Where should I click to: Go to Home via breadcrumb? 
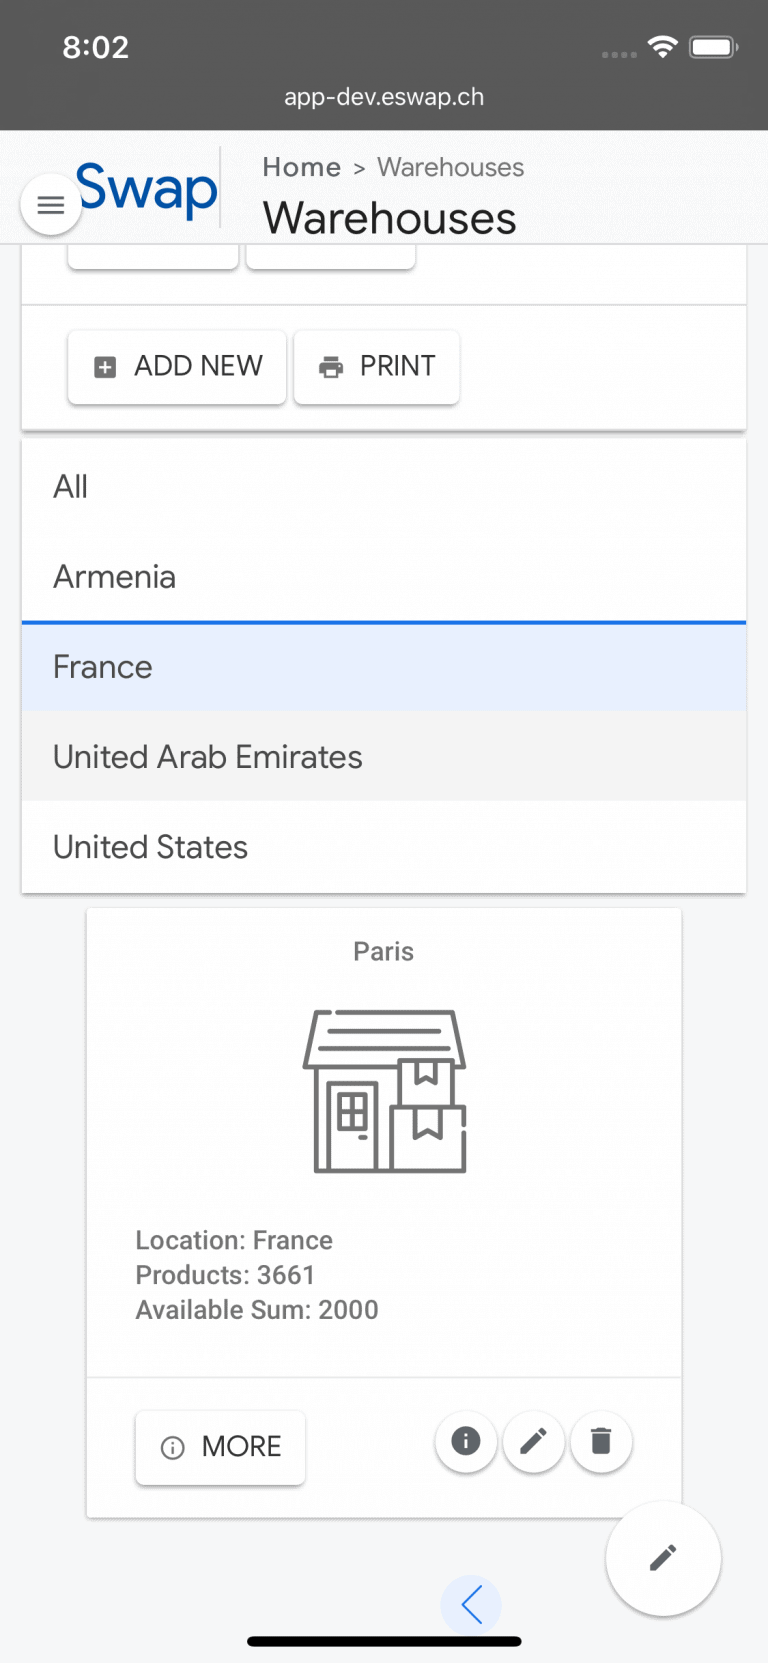302,167
